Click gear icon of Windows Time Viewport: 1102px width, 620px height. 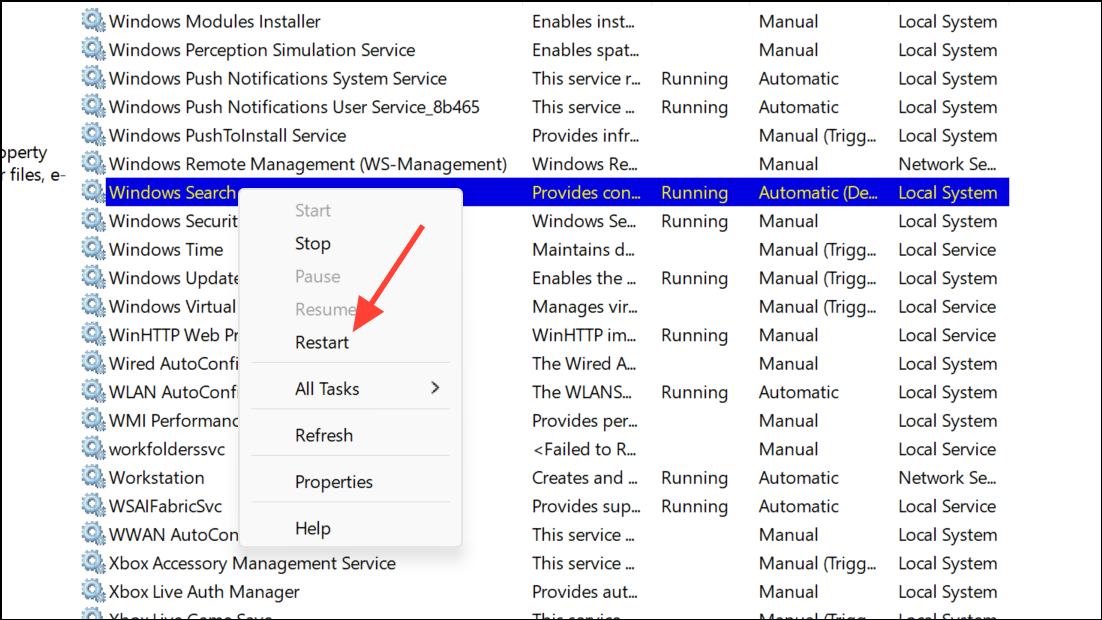coord(93,248)
